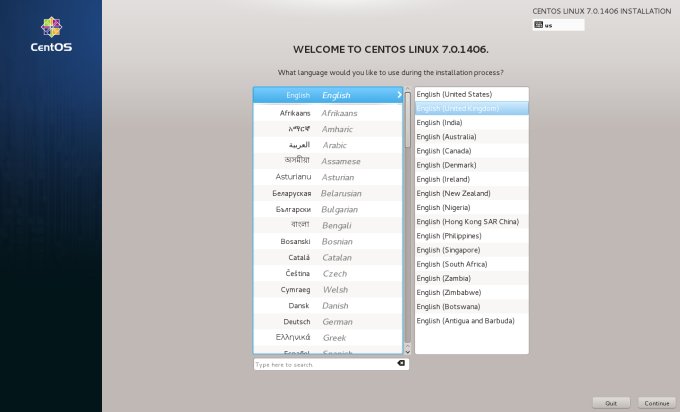Click the CentOS logo in the sidebar
The image size is (680, 412).
click(51, 34)
